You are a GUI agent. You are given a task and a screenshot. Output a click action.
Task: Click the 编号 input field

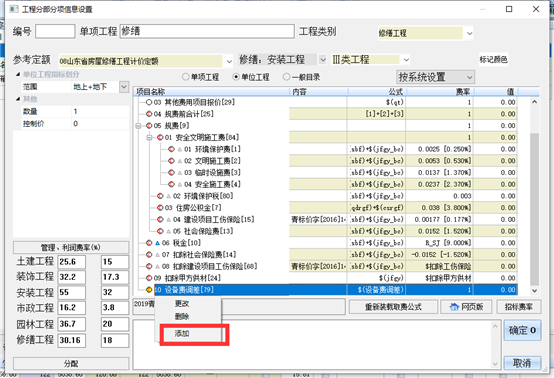55,31
